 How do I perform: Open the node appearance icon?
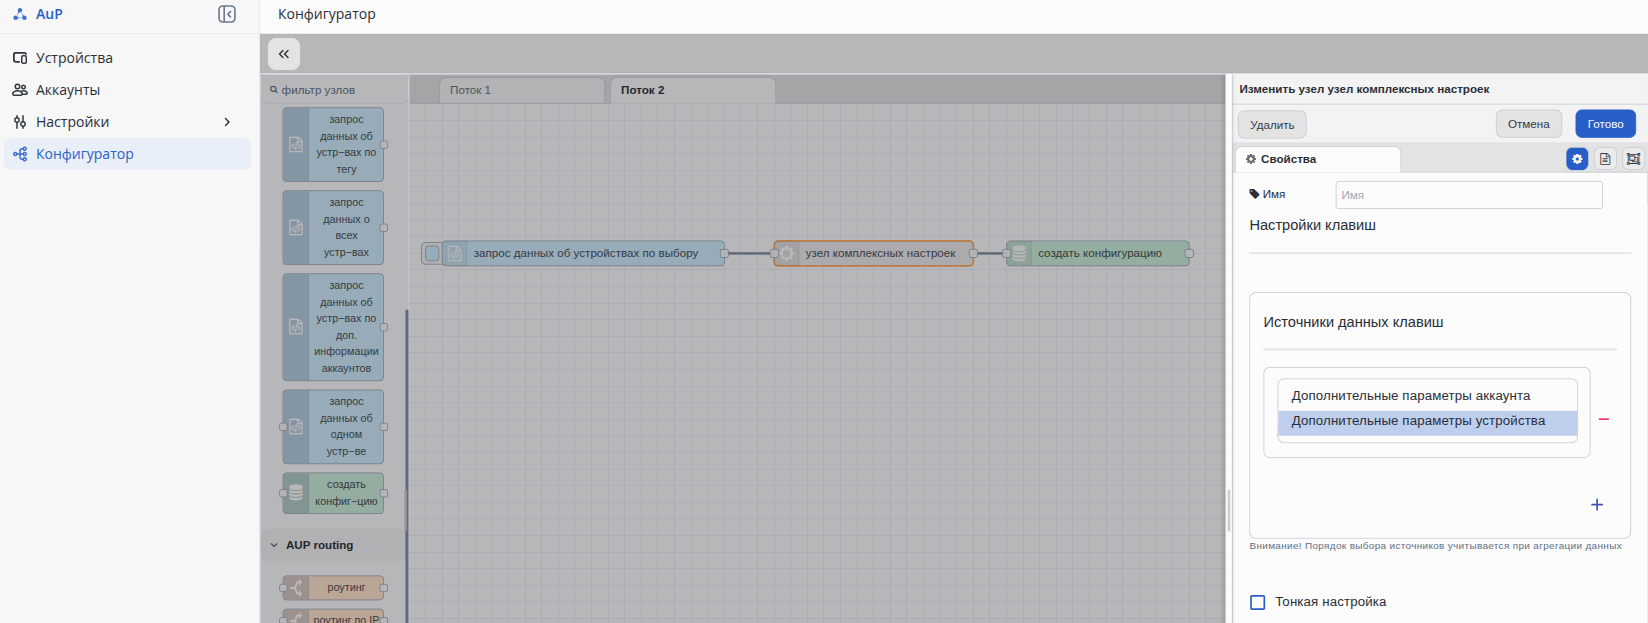click(1633, 159)
